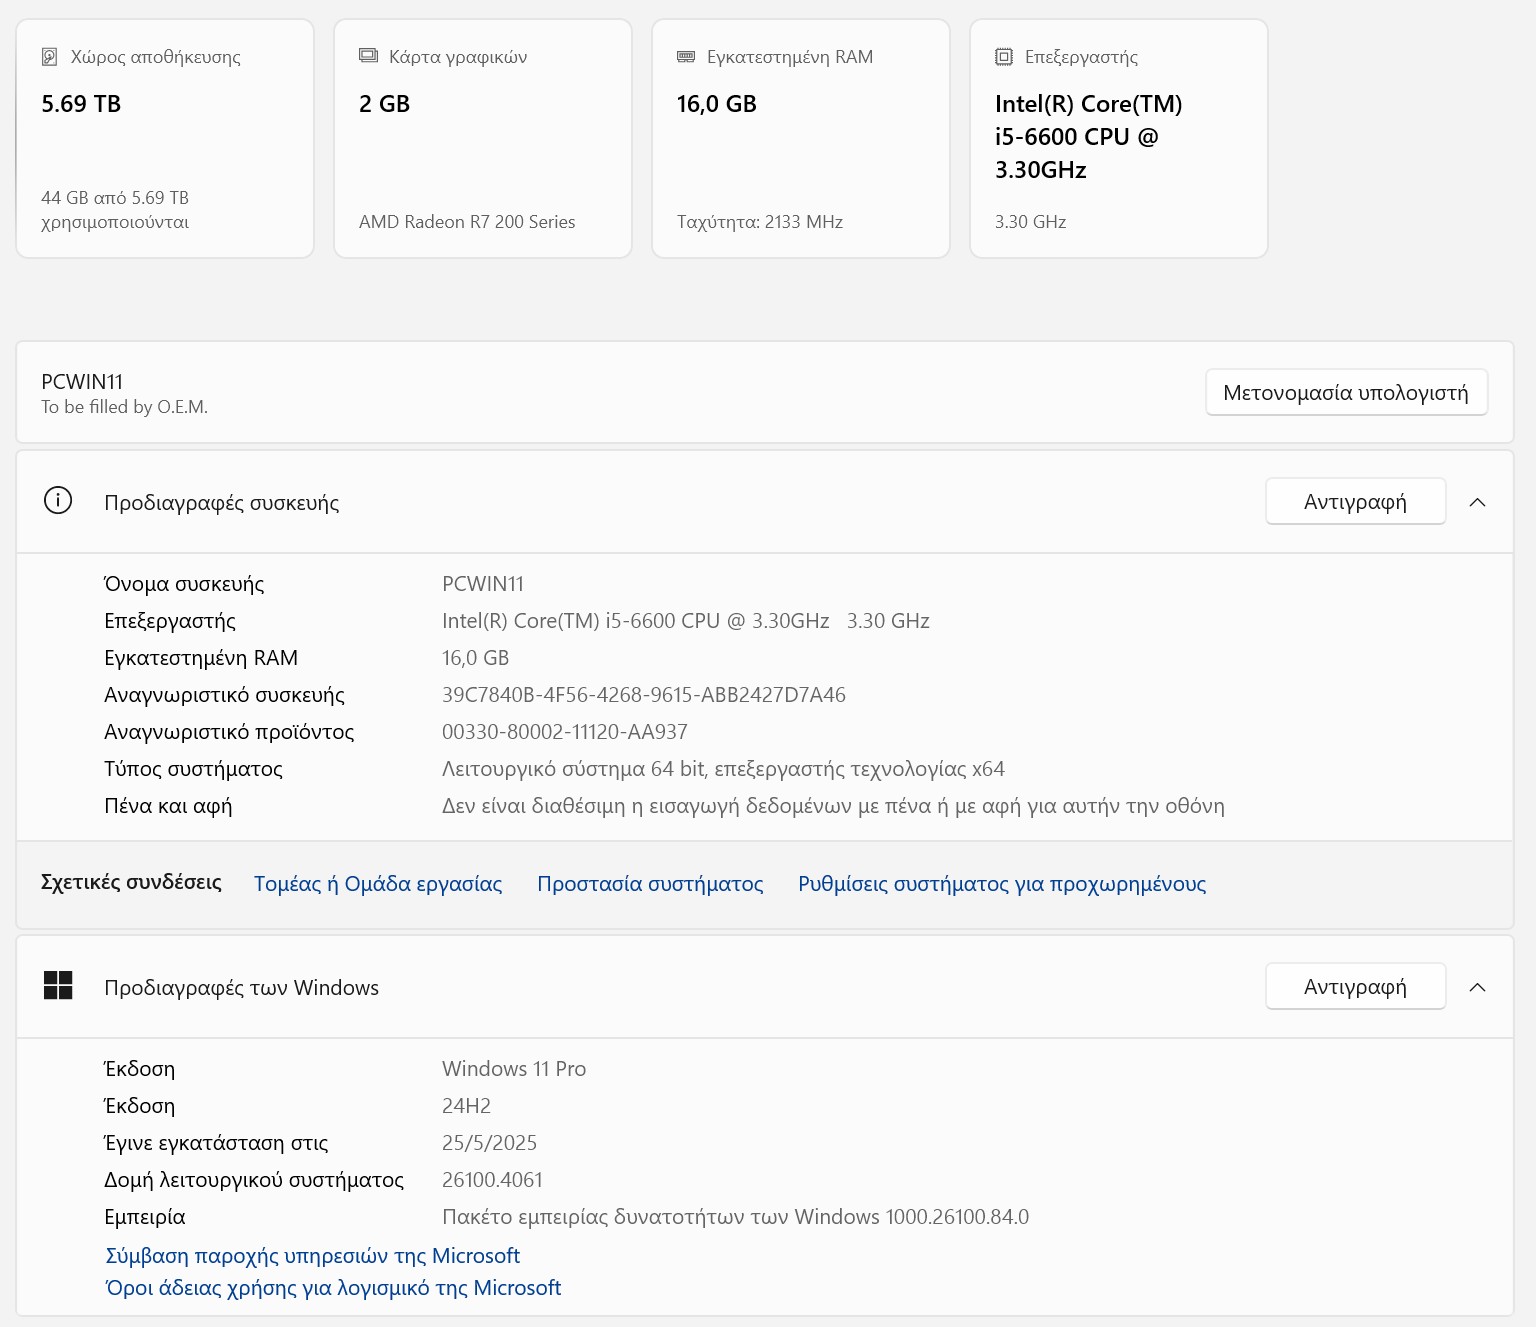Click the graphics card icon
Viewport: 1536px width, 1327px height.
[x=368, y=57]
